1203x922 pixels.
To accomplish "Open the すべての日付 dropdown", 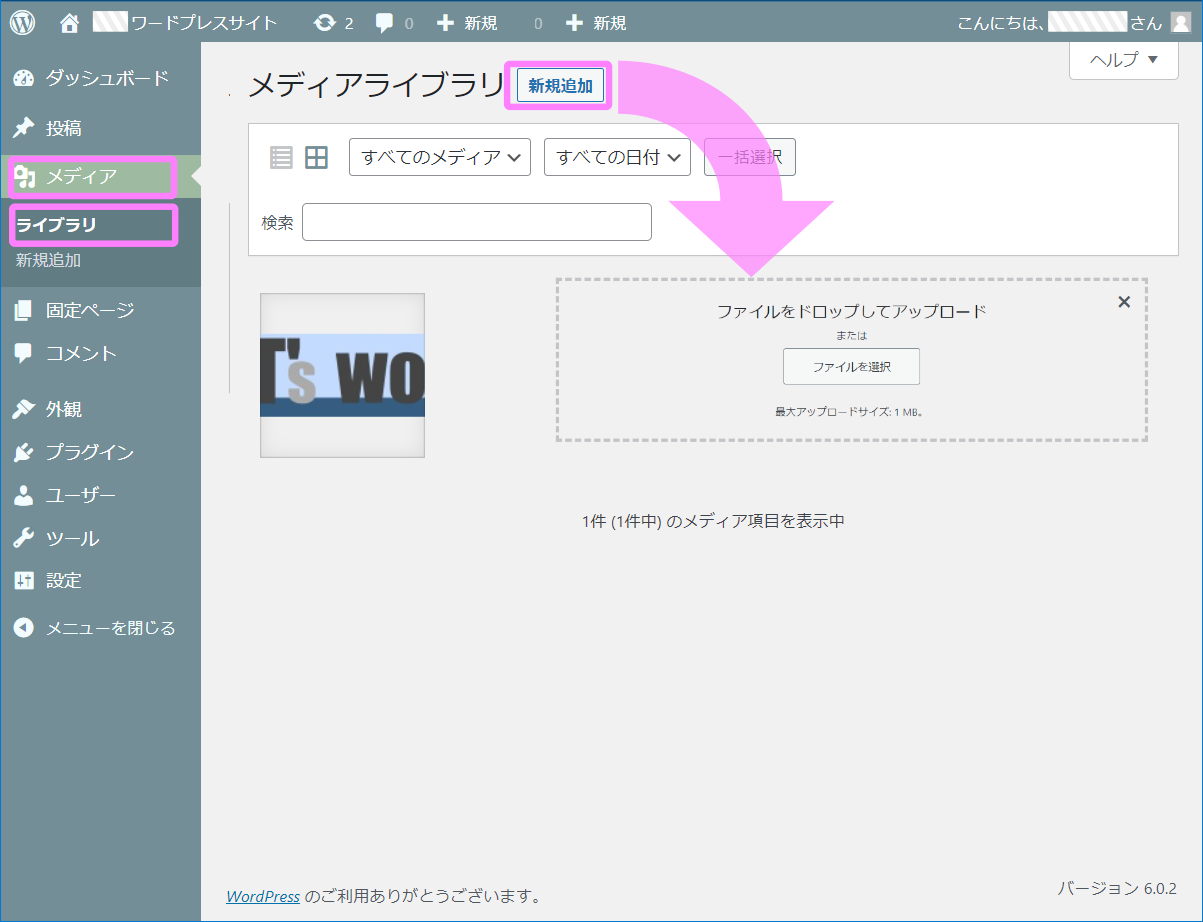I will (x=617, y=157).
